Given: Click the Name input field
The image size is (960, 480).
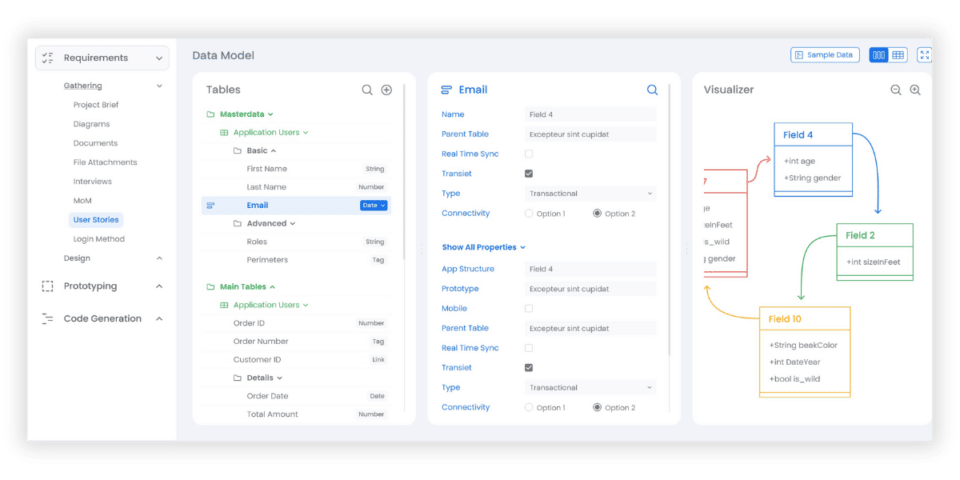Looking at the screenshot, I should click(590, 115).
